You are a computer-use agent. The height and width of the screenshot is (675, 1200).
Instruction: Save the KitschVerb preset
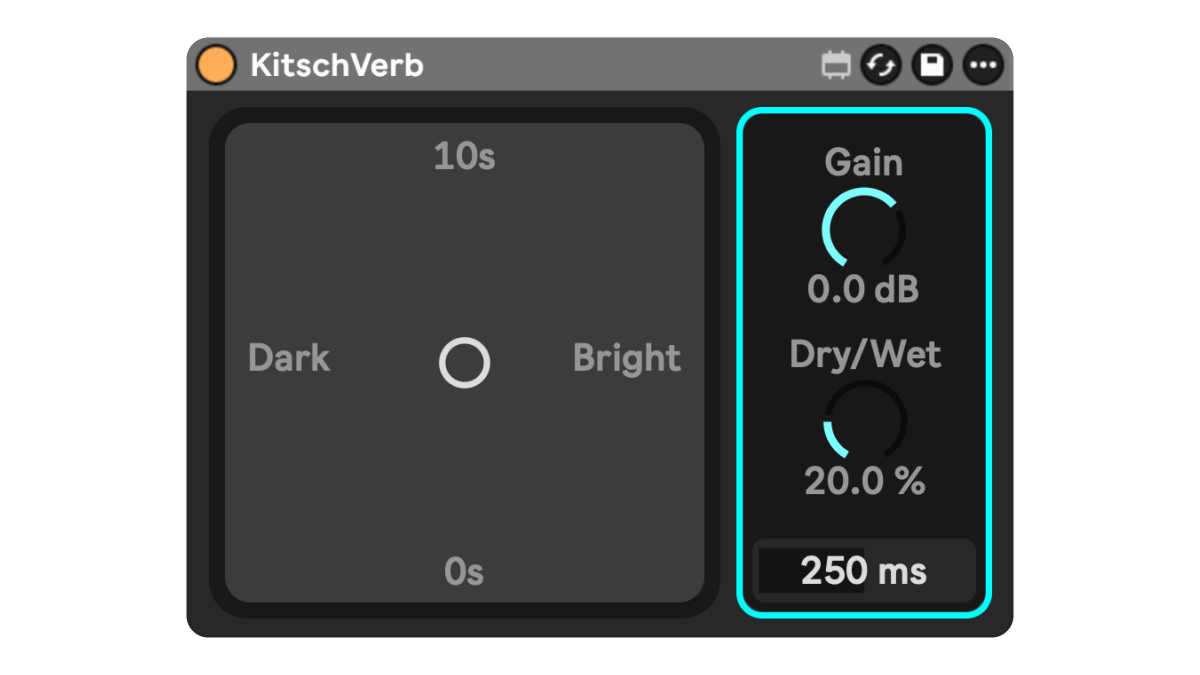click(x=931, y=64)
